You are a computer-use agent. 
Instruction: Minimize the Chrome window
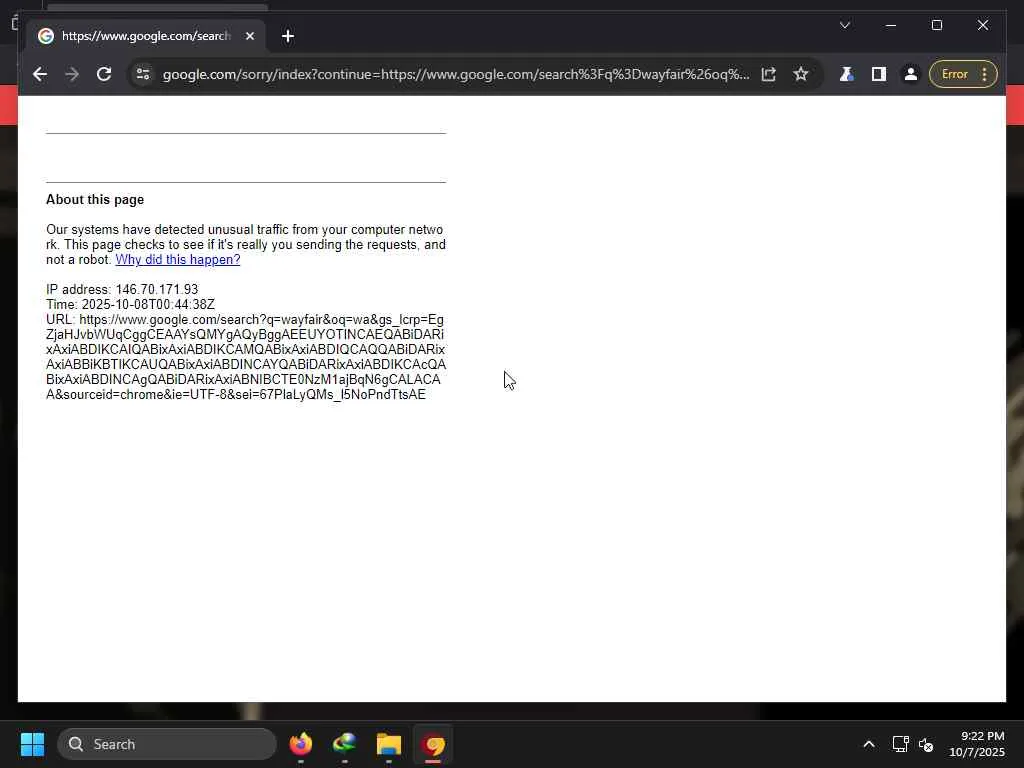891,25
